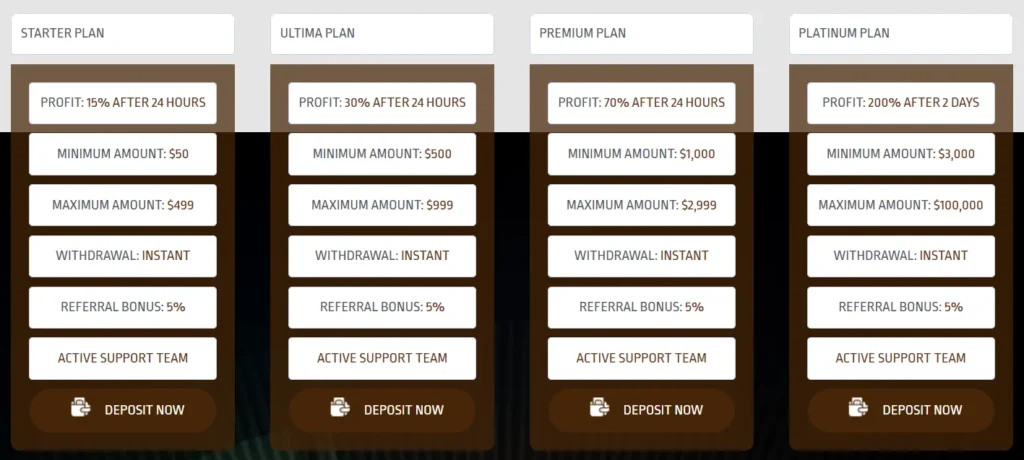1024x460 pixels.
Task: Click Maximum Amount $2,999 row
Action: pos(641,205)
